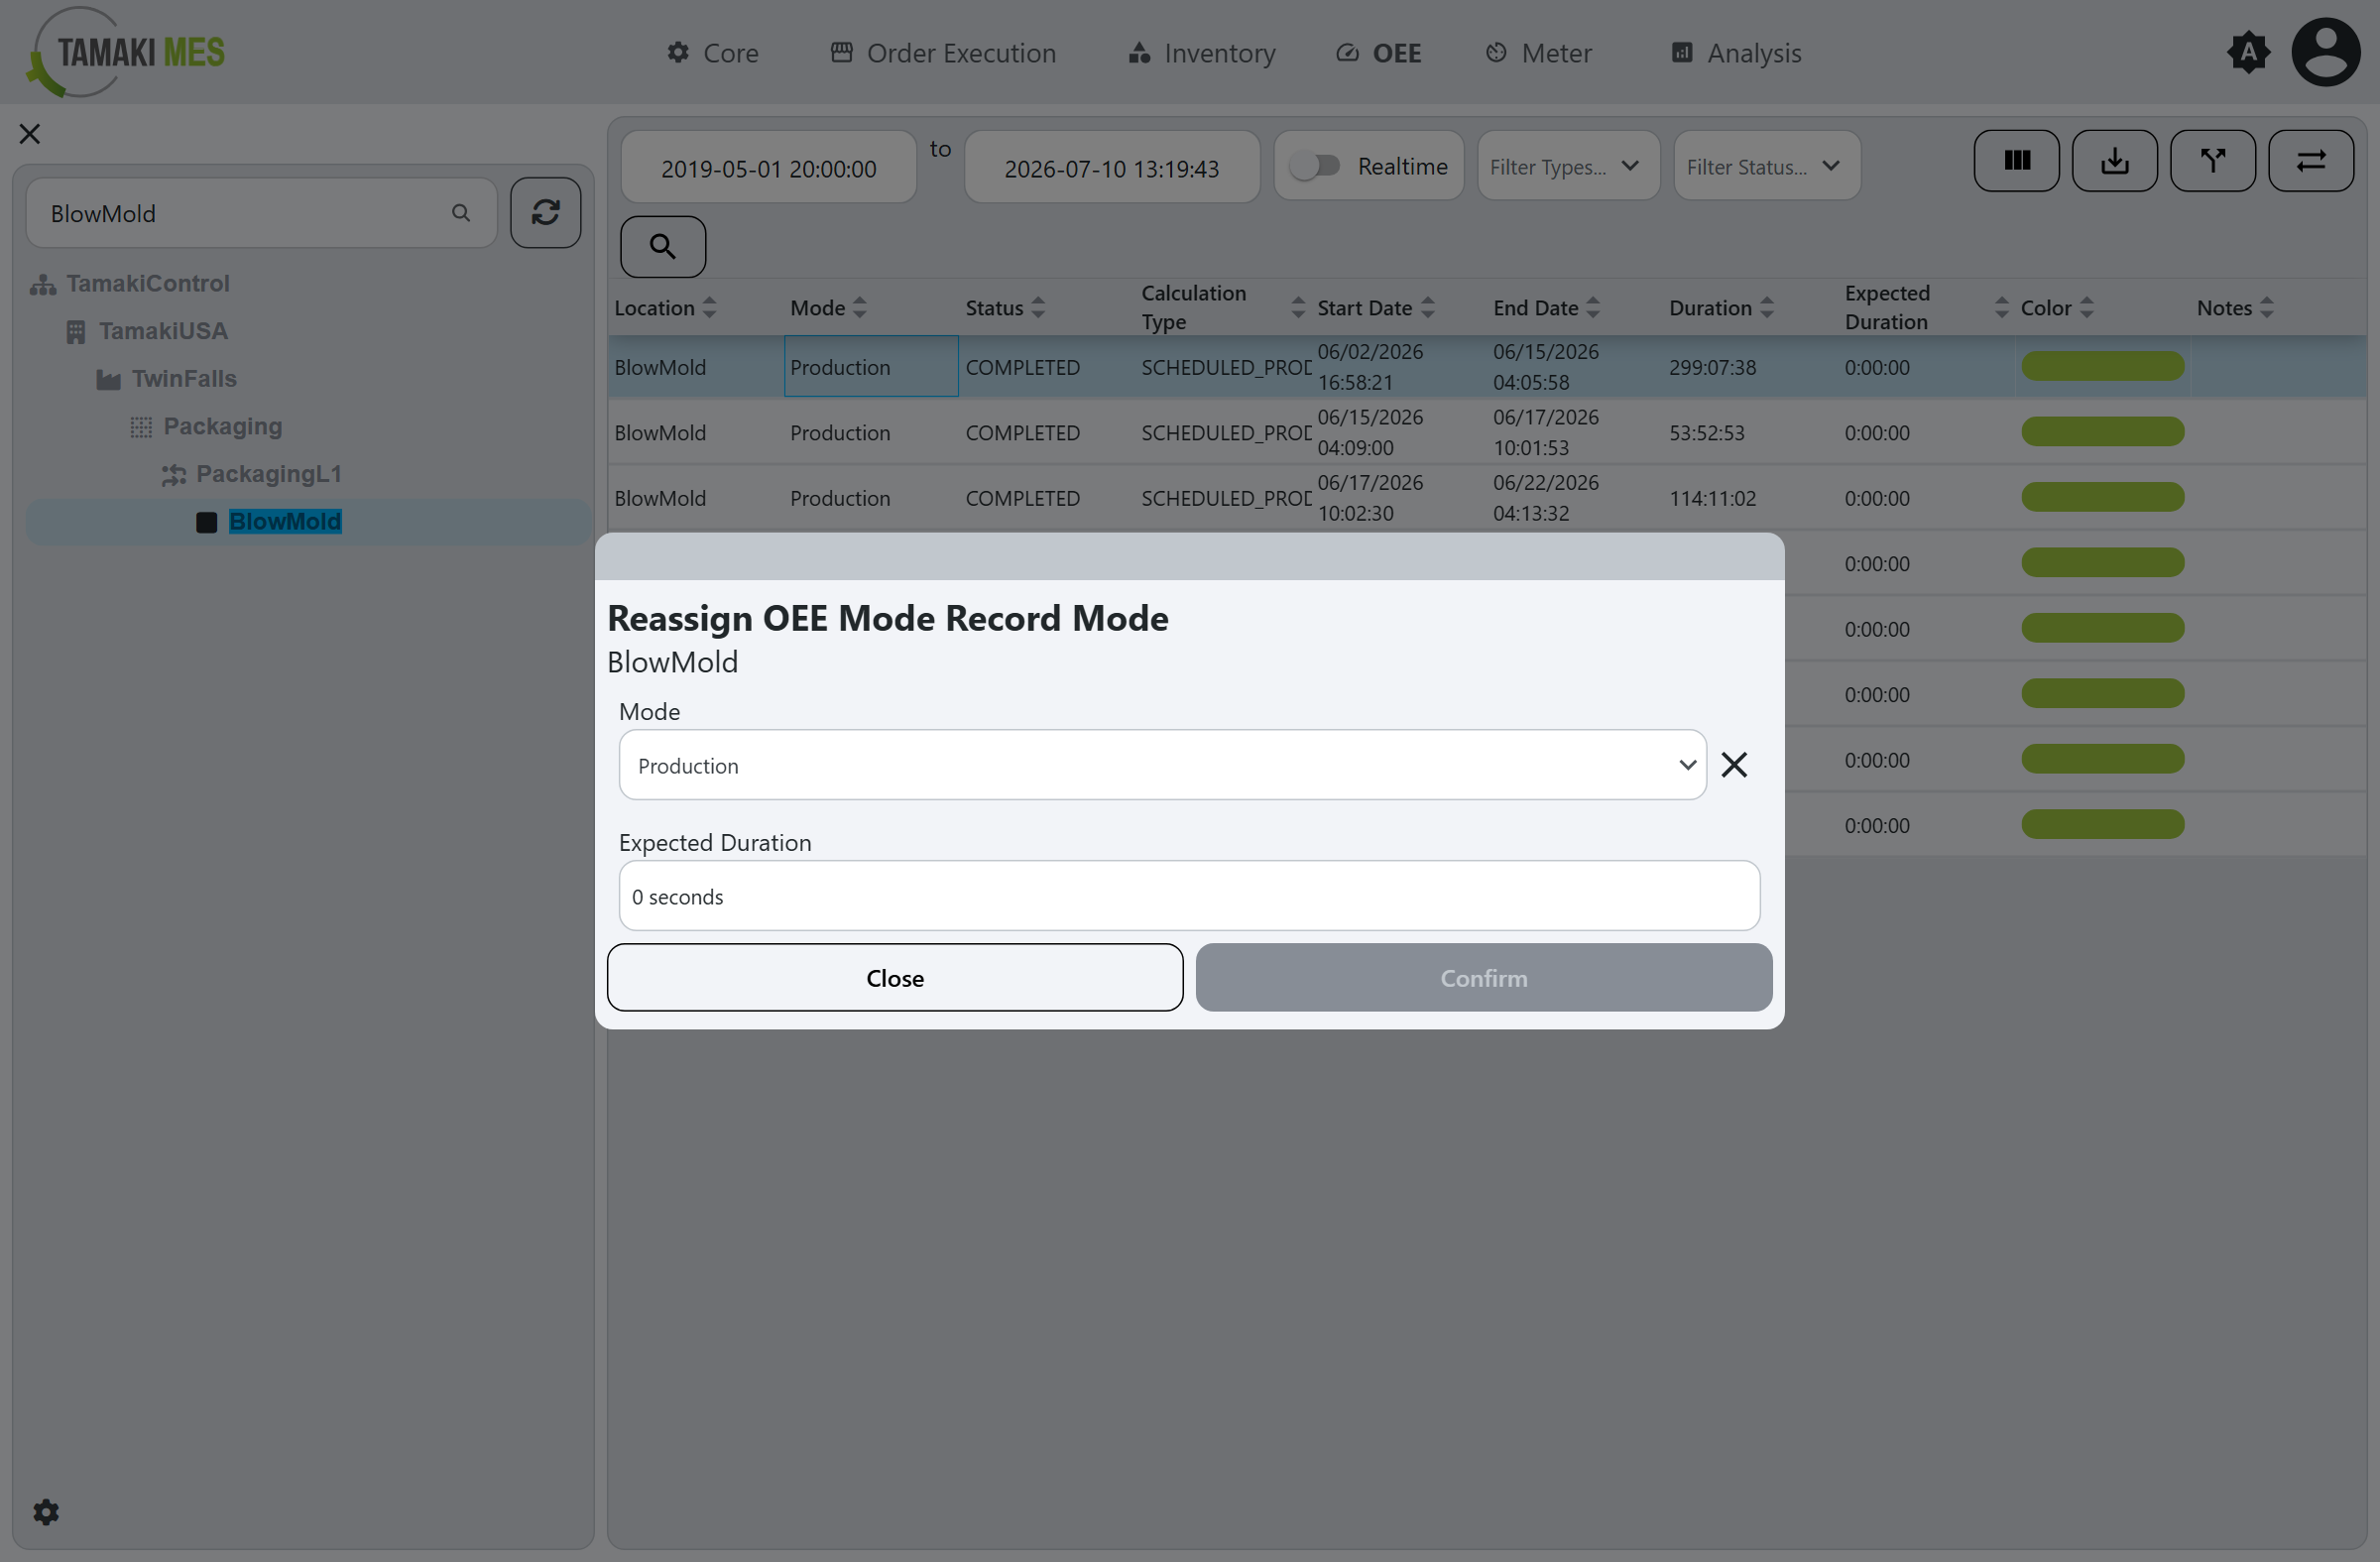This screenshot has width=2380, height=1562.
Task: Click Close button in dialog
Action: click(895, 978)
